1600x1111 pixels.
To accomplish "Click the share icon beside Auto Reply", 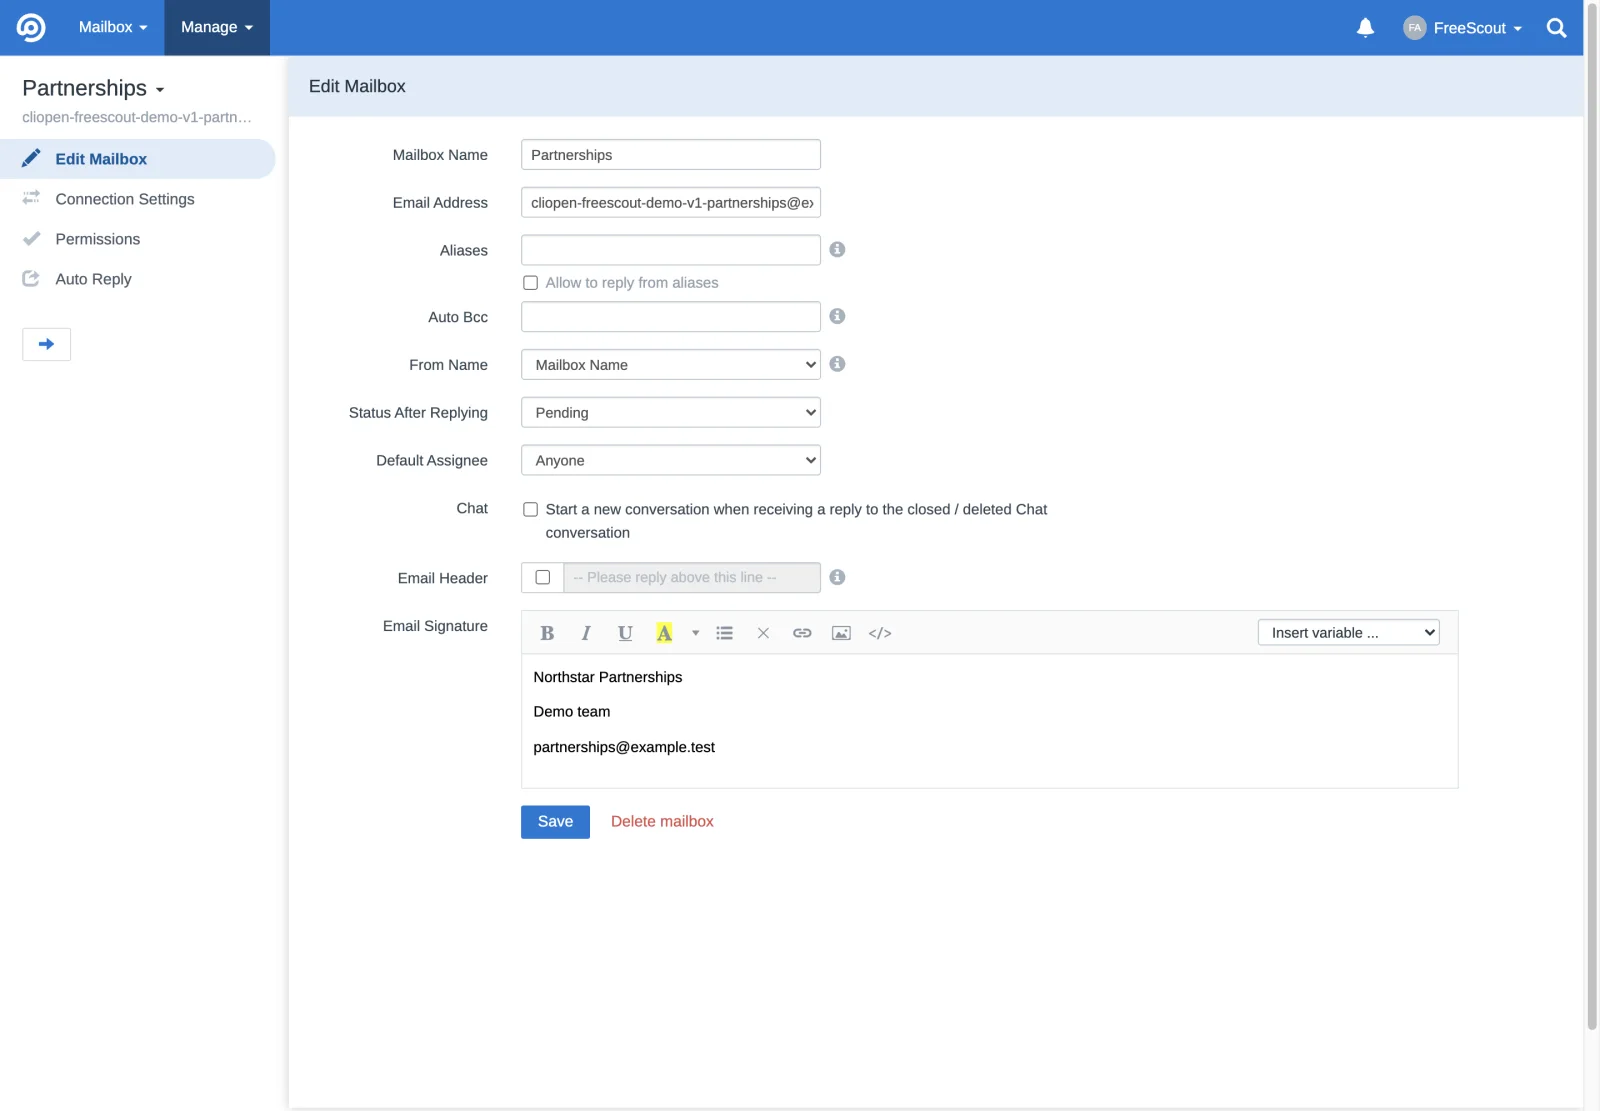I will (x=31, y=278).
